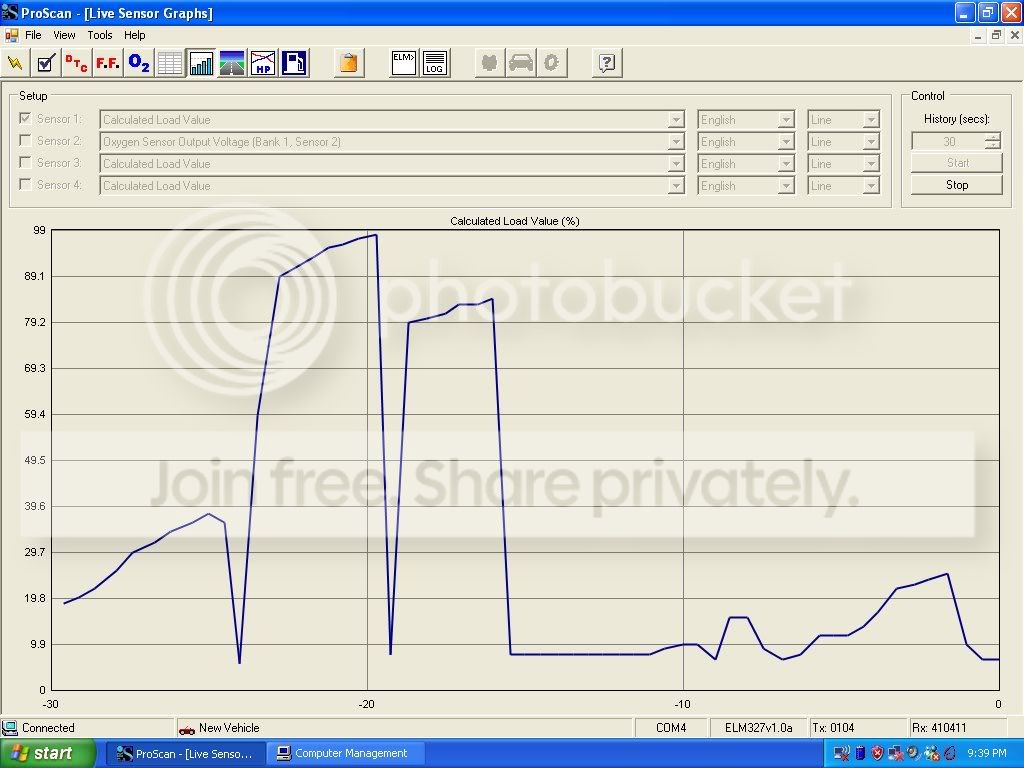Click the HP horsepower graph icon
The width and height of the screenshot is (1024, 768).
pyautogui.click(x=263, y=64)
